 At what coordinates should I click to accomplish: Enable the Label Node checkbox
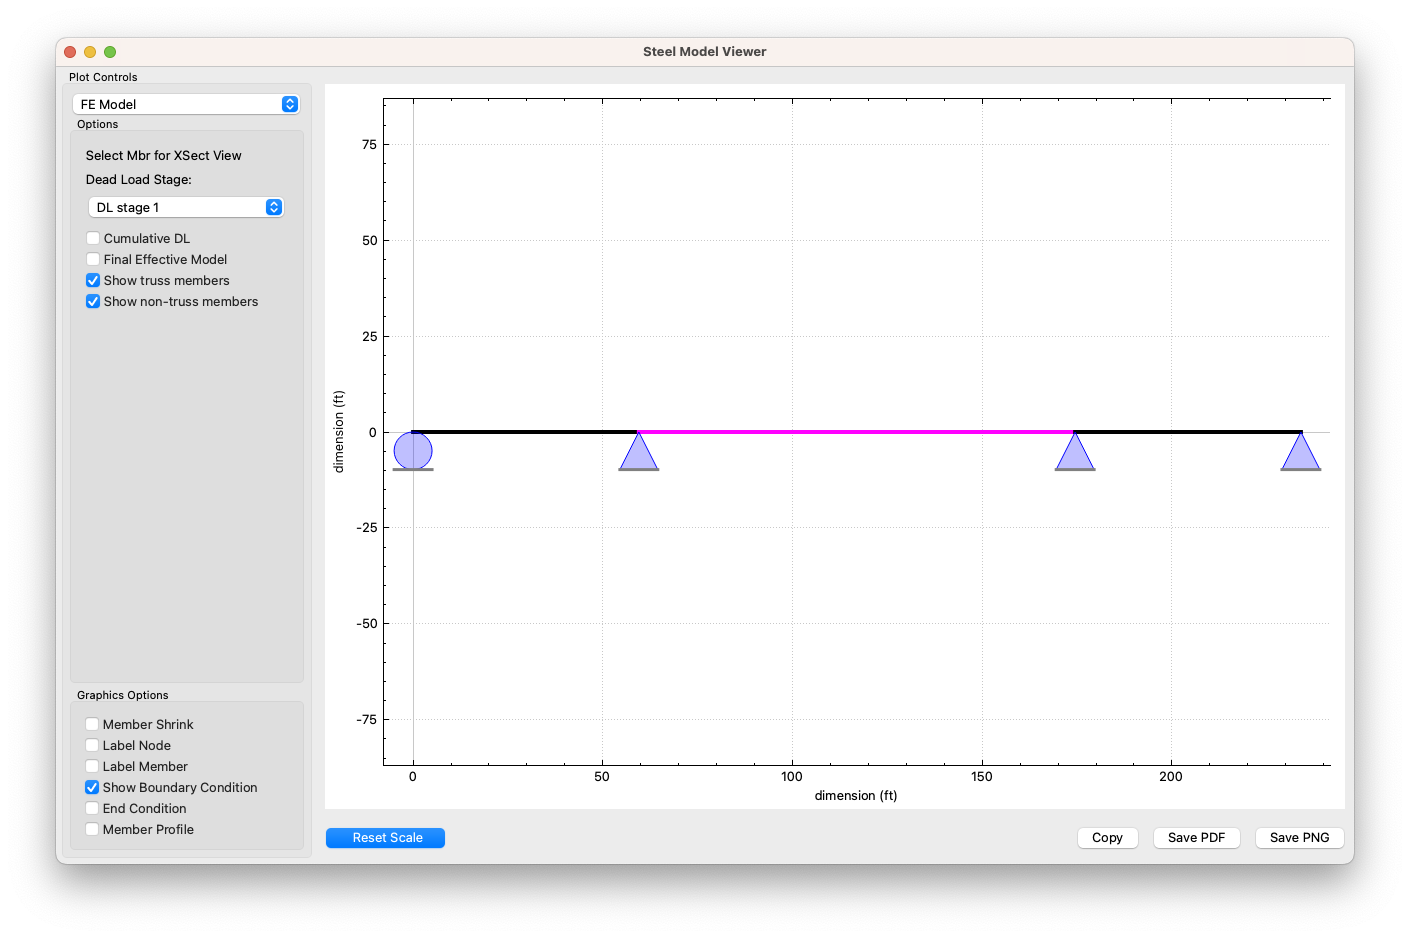(92, 746)
